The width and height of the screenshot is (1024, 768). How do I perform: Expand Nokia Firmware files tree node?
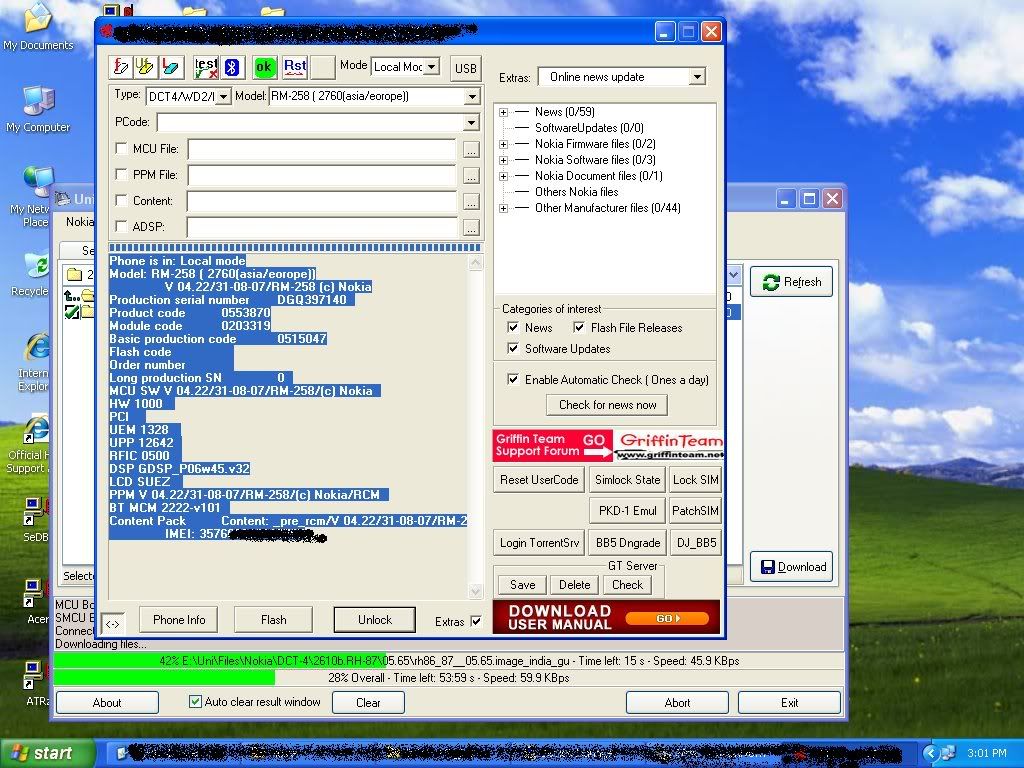click(504, 144)
